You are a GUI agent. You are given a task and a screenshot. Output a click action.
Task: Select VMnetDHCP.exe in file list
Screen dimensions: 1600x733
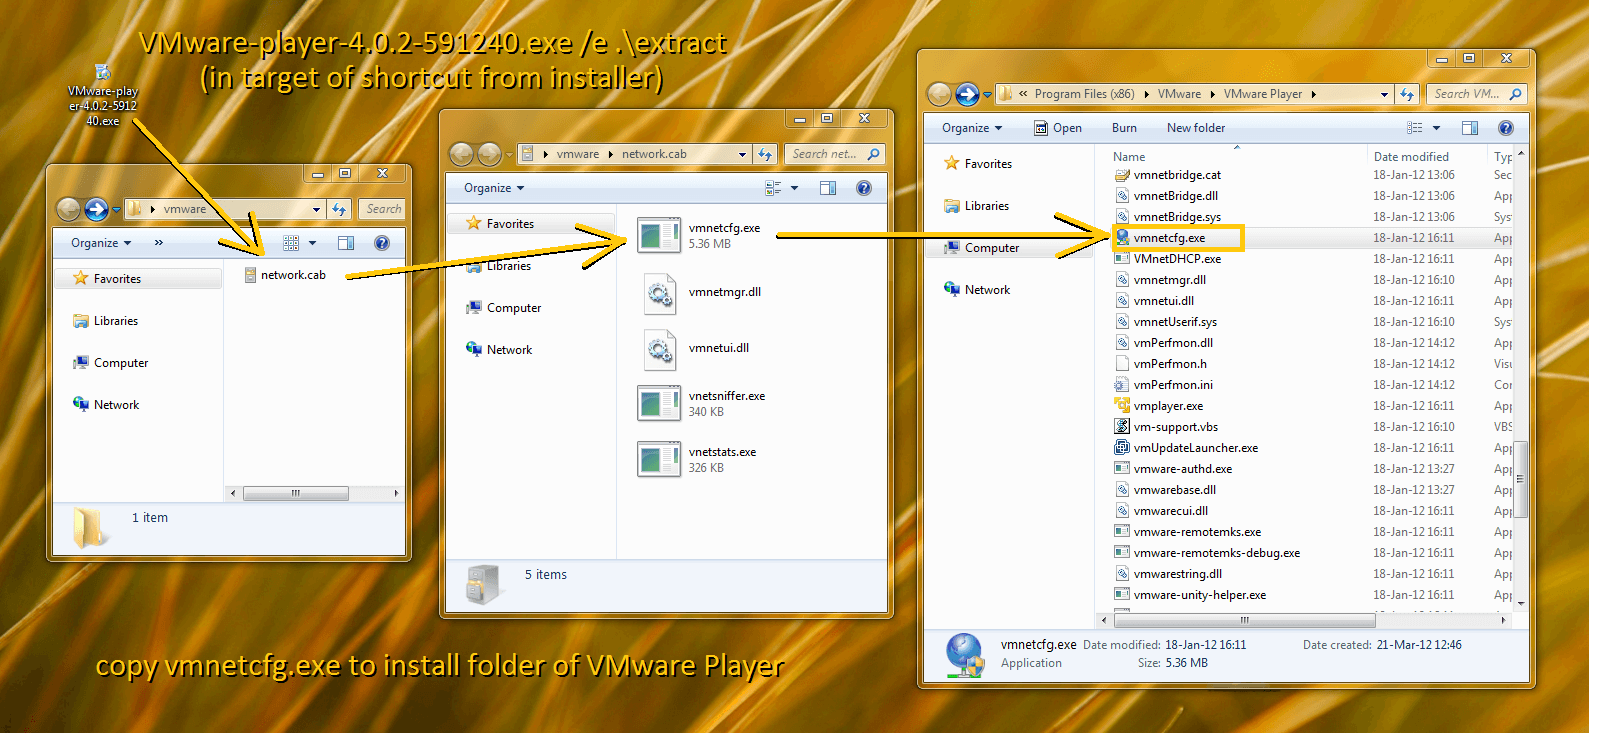point(1167,259)
